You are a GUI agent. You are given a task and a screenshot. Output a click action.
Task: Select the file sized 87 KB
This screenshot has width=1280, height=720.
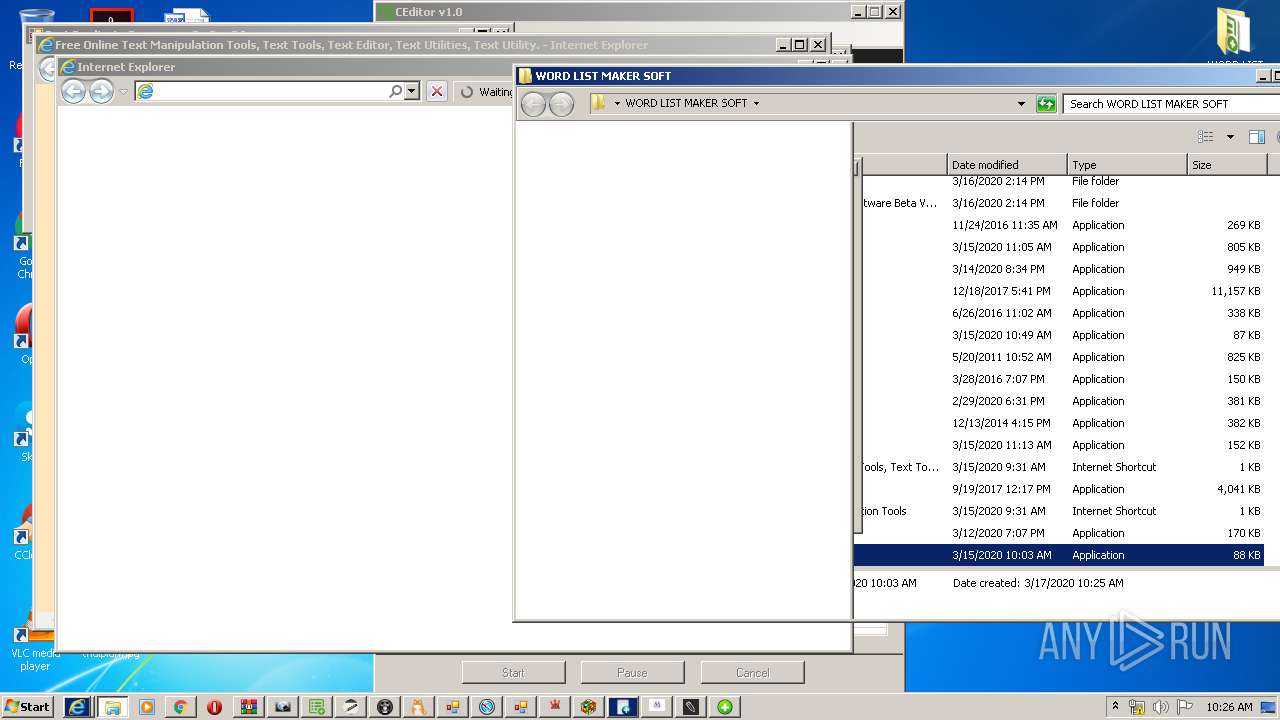click(x=1060, y=335)
